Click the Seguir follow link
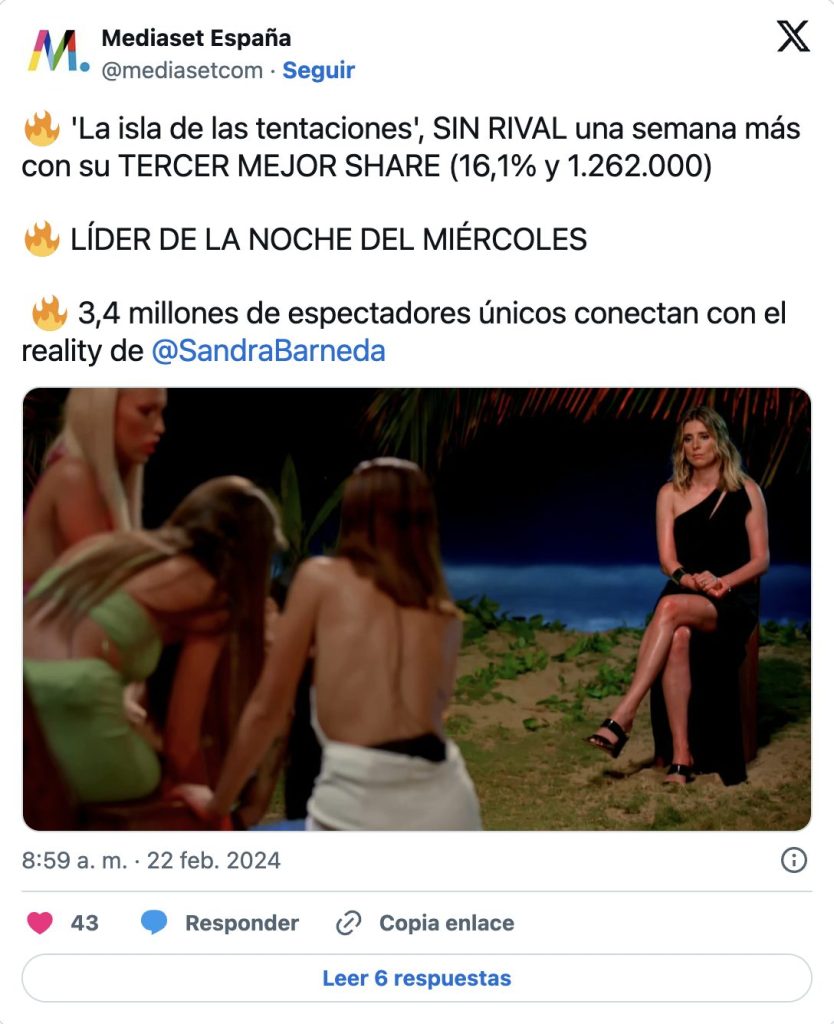This screenshot has height=1024, width=834. pos(318,70)
